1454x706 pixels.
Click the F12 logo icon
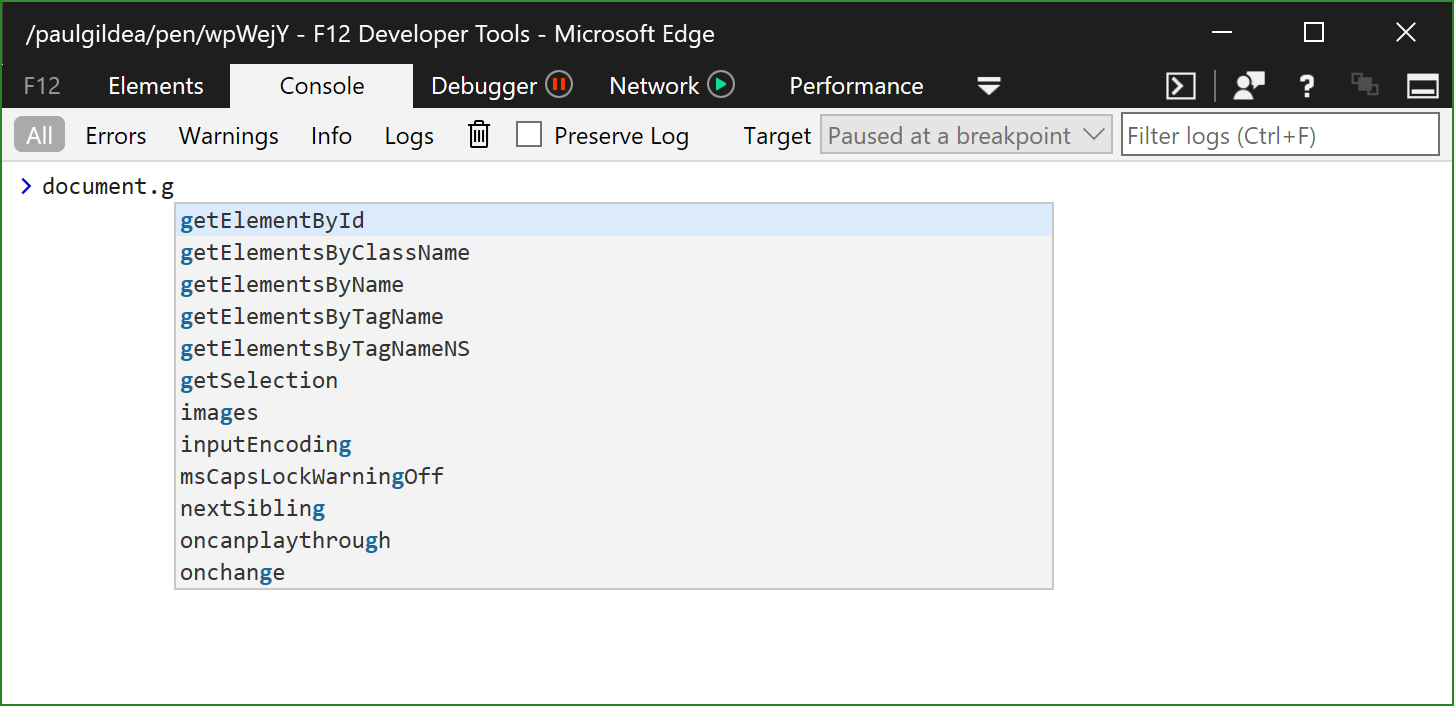tap(40, 86)
